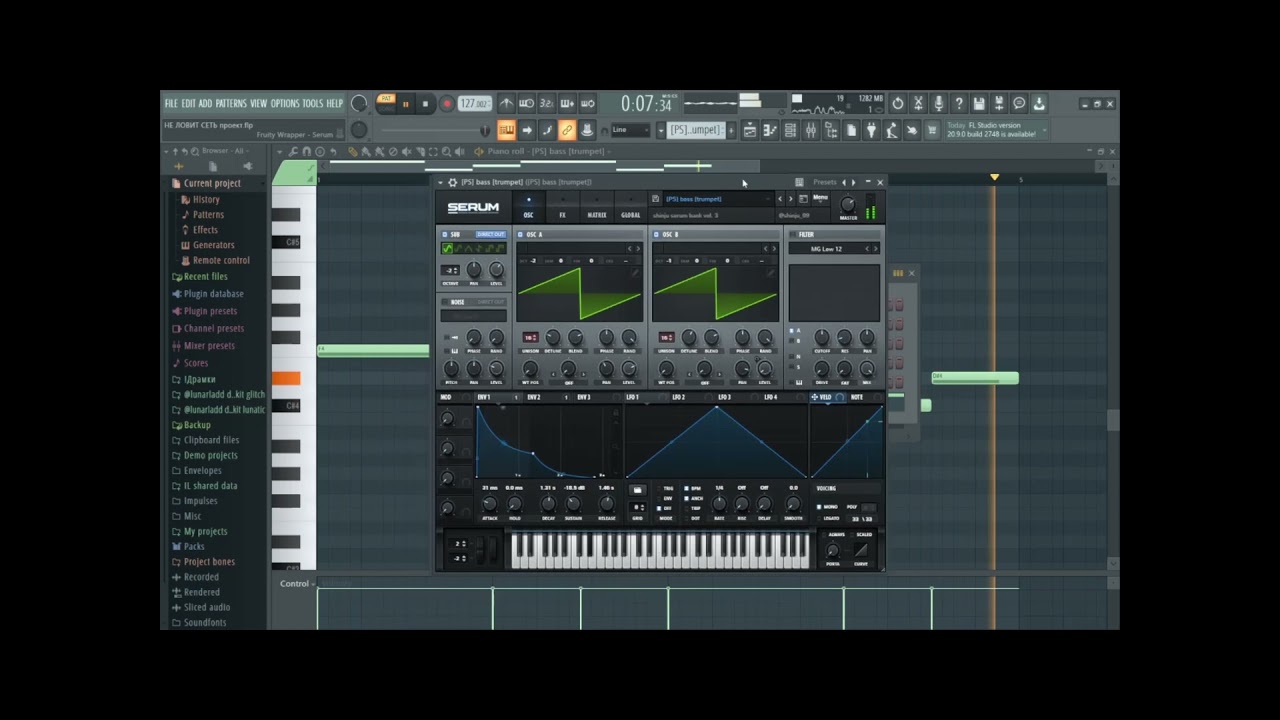Open the project info chat icon
The height and width of the screenshot is (720, 1280).
(1019, 104)
